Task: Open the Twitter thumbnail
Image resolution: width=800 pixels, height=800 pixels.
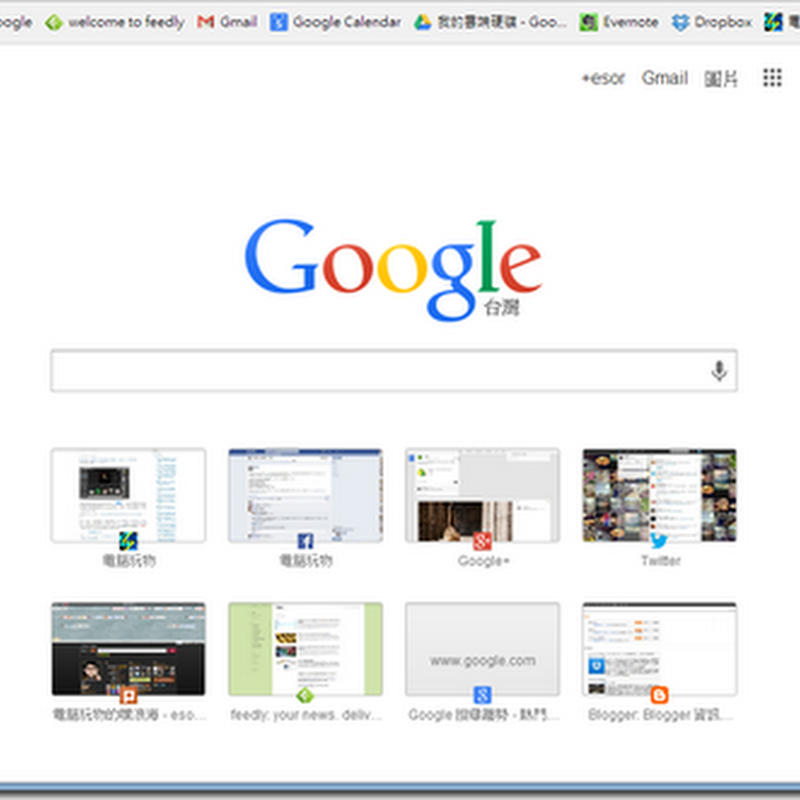Action: [659, 495]
